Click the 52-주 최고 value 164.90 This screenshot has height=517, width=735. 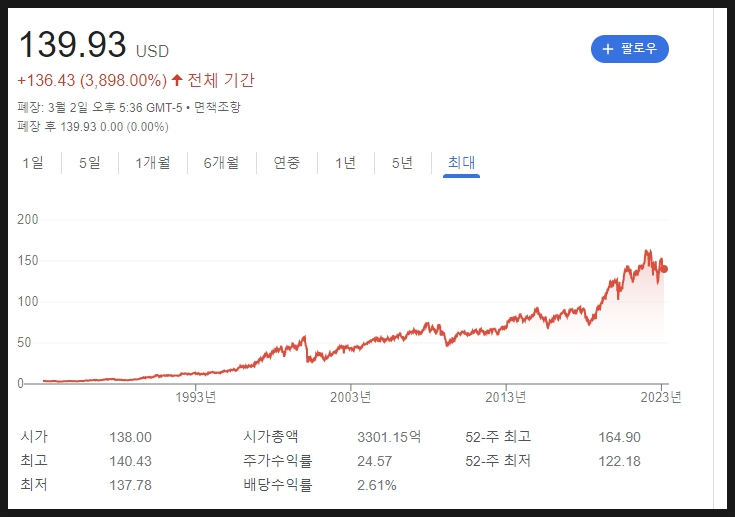619,437
